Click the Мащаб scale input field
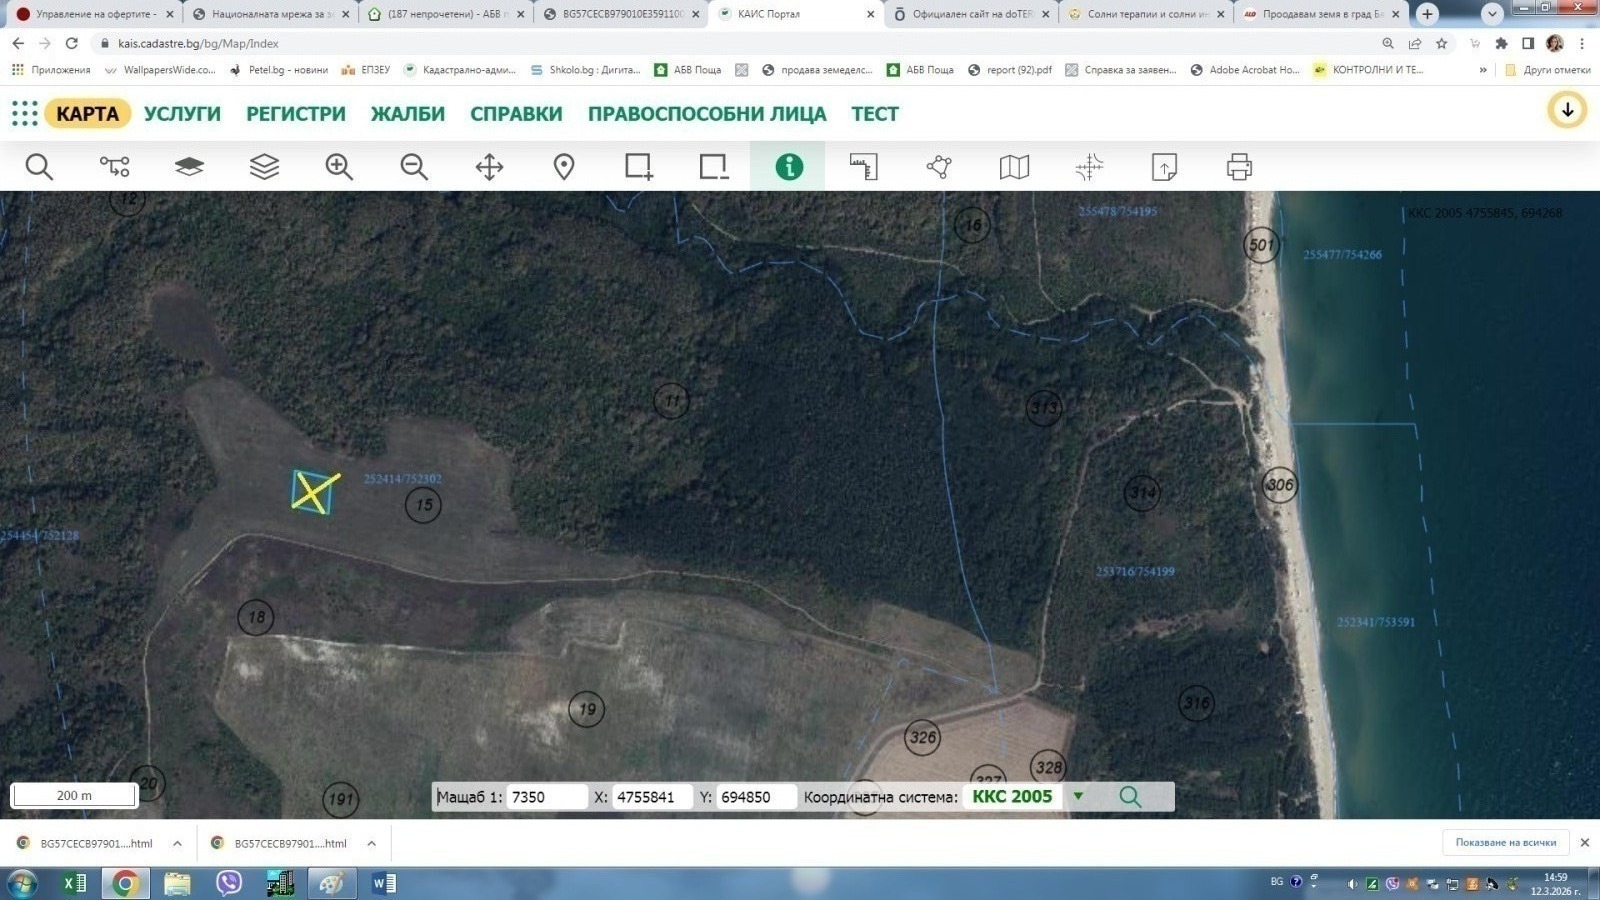Screen dimensions: 1600x900 545,797
